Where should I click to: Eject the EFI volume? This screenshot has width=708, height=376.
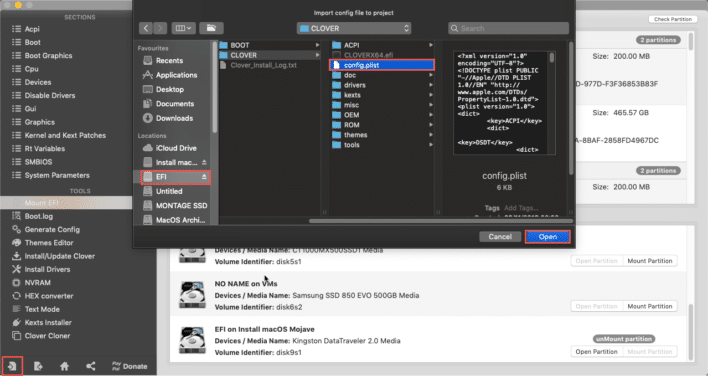tap(204, 177)
